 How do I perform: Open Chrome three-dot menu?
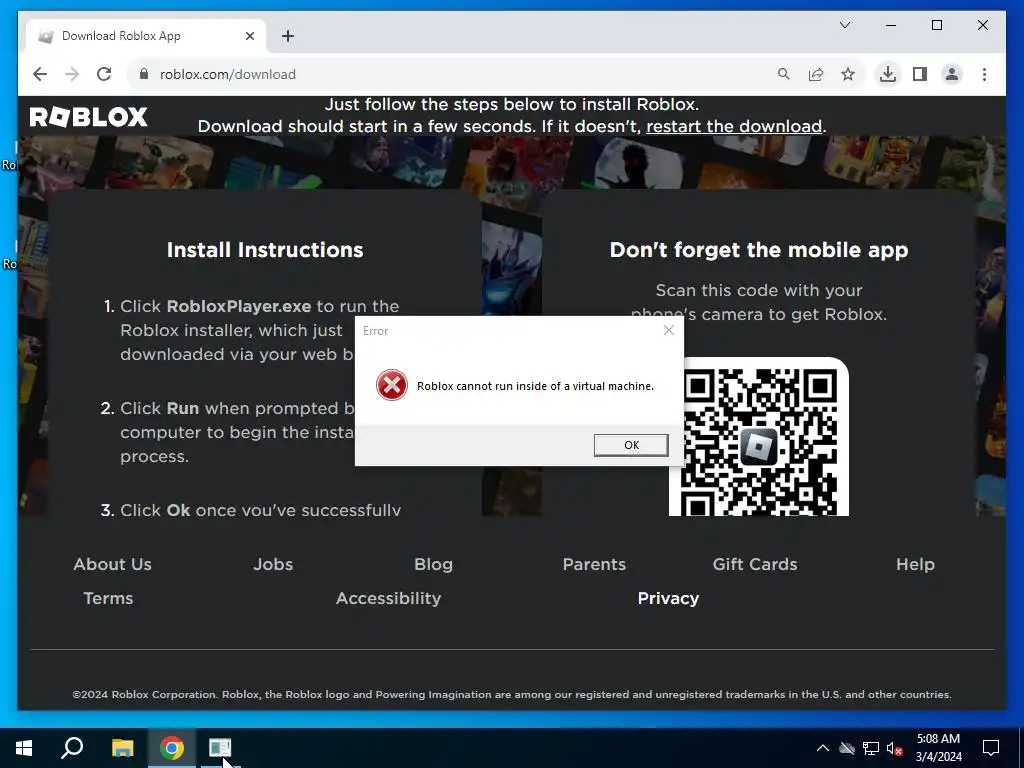(984, 74)
